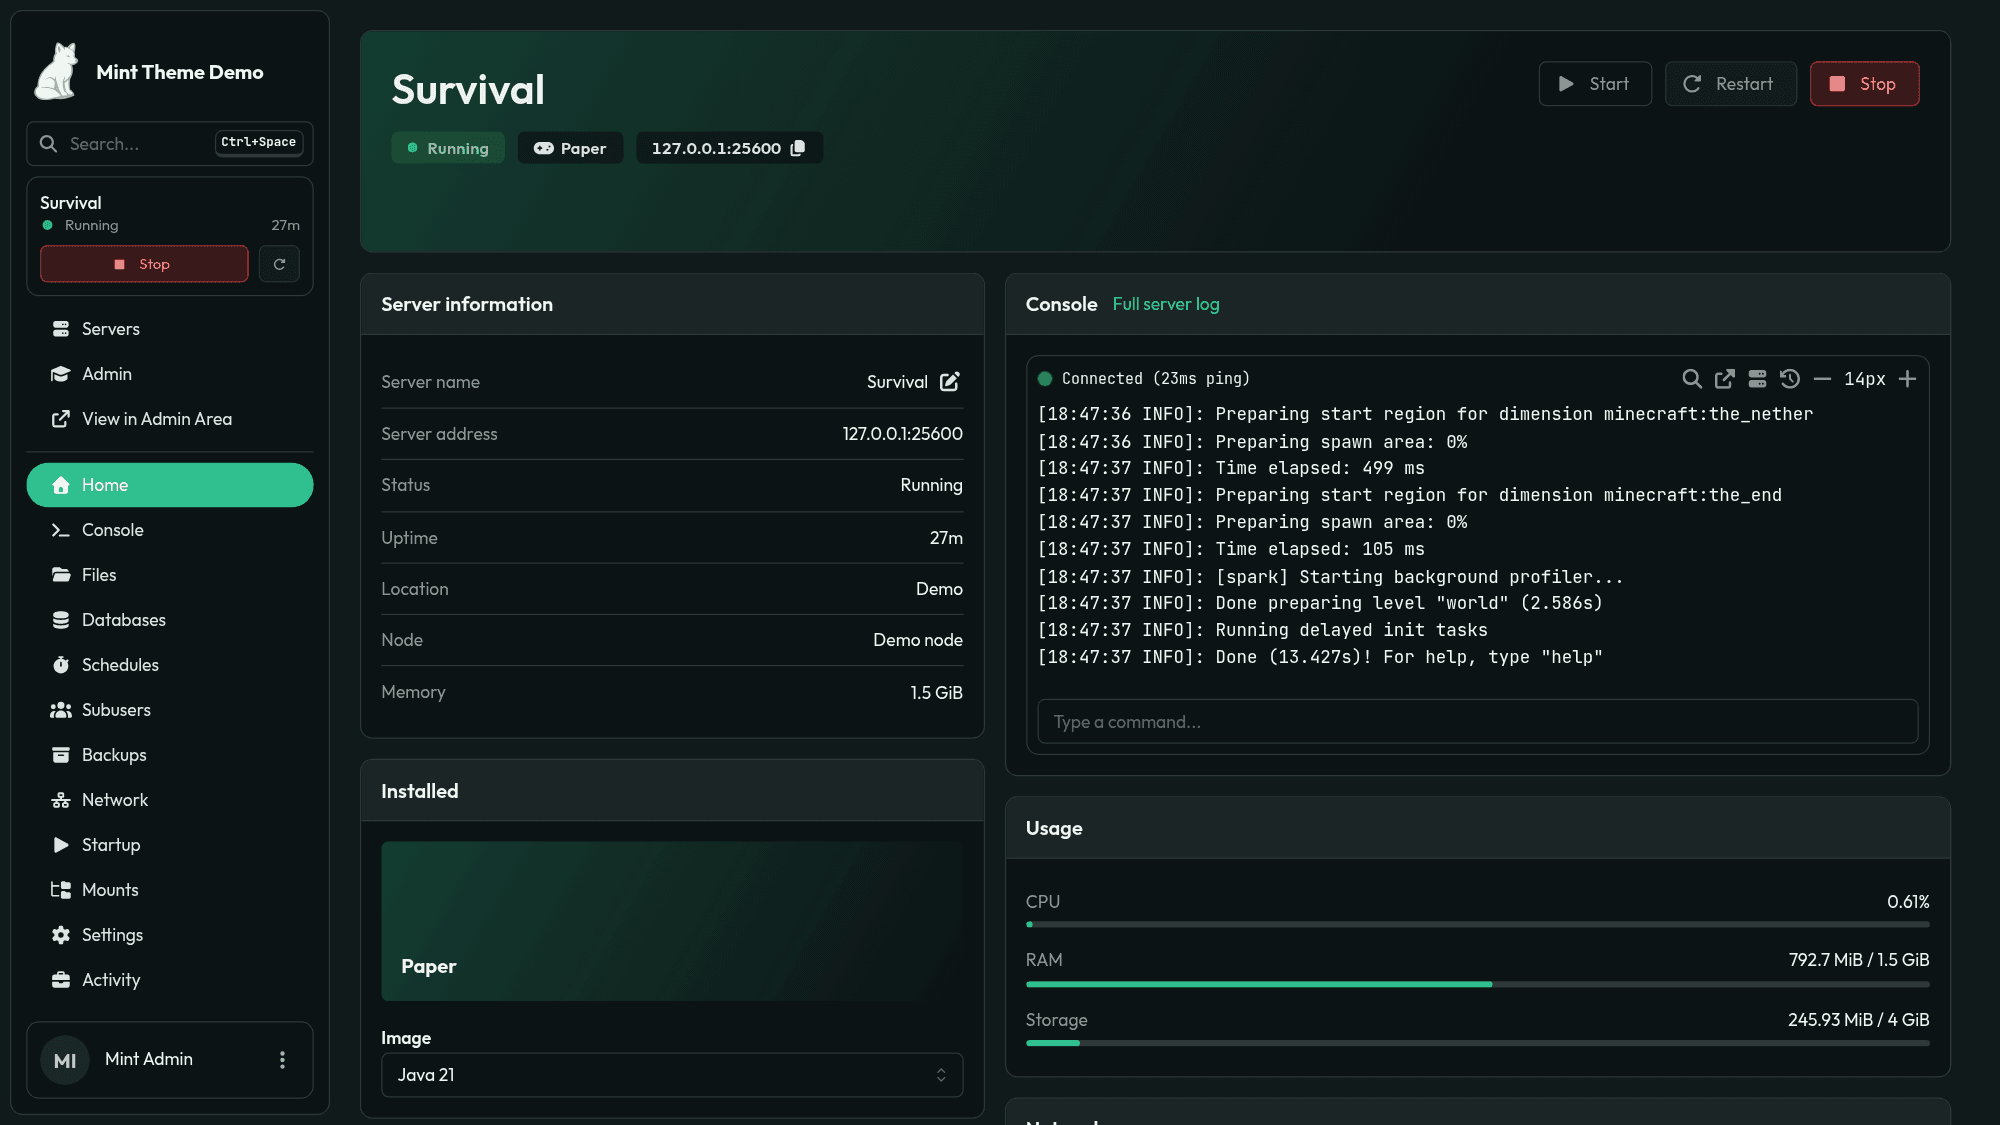Open Mounts page
The width and height of the screenshot is (2000, 1125).
(x=170, y=890)
